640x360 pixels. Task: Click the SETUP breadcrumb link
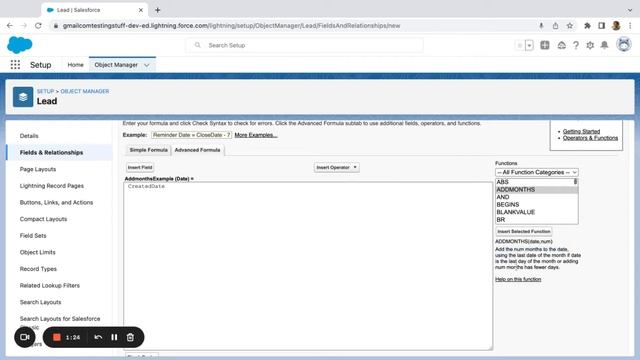(45, 91)
